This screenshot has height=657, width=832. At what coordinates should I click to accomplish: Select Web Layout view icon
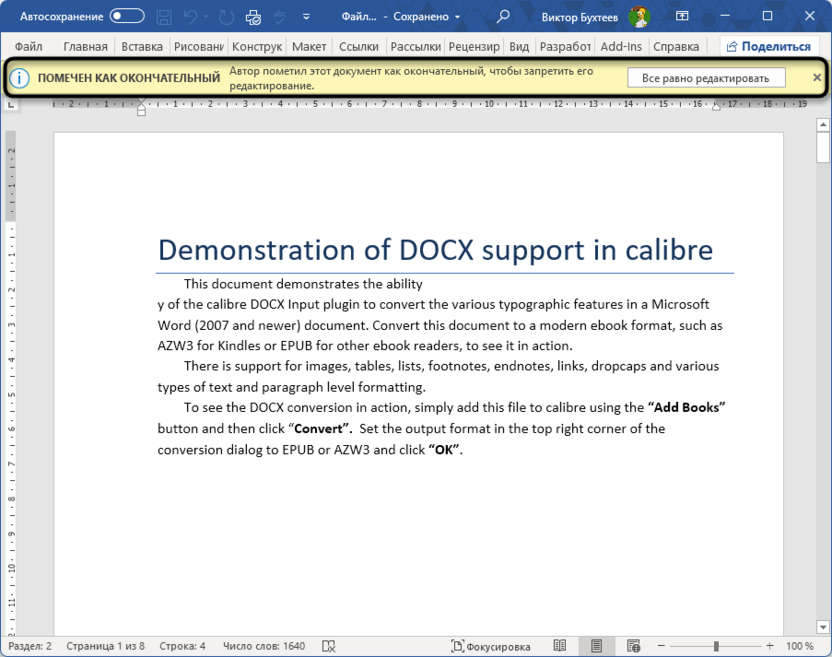pyautogui.click(x=633, y=646)
